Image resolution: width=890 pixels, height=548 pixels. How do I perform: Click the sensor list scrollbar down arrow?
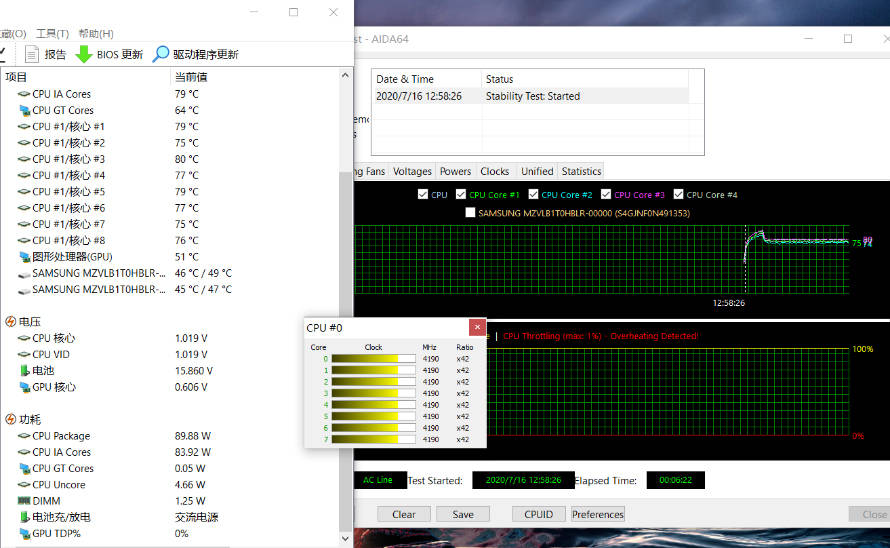click(x=345, y=538)
